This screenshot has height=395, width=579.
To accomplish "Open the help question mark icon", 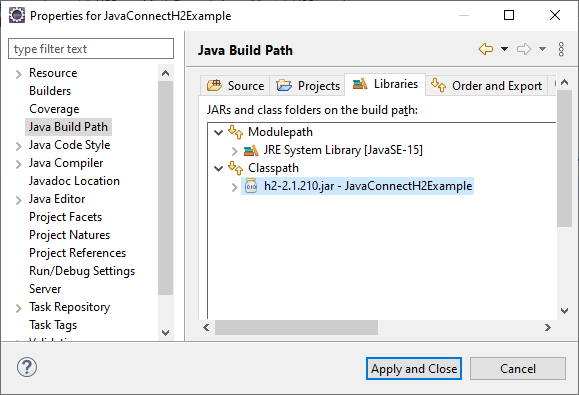I will pyautogui.click(x=27, y=367).
